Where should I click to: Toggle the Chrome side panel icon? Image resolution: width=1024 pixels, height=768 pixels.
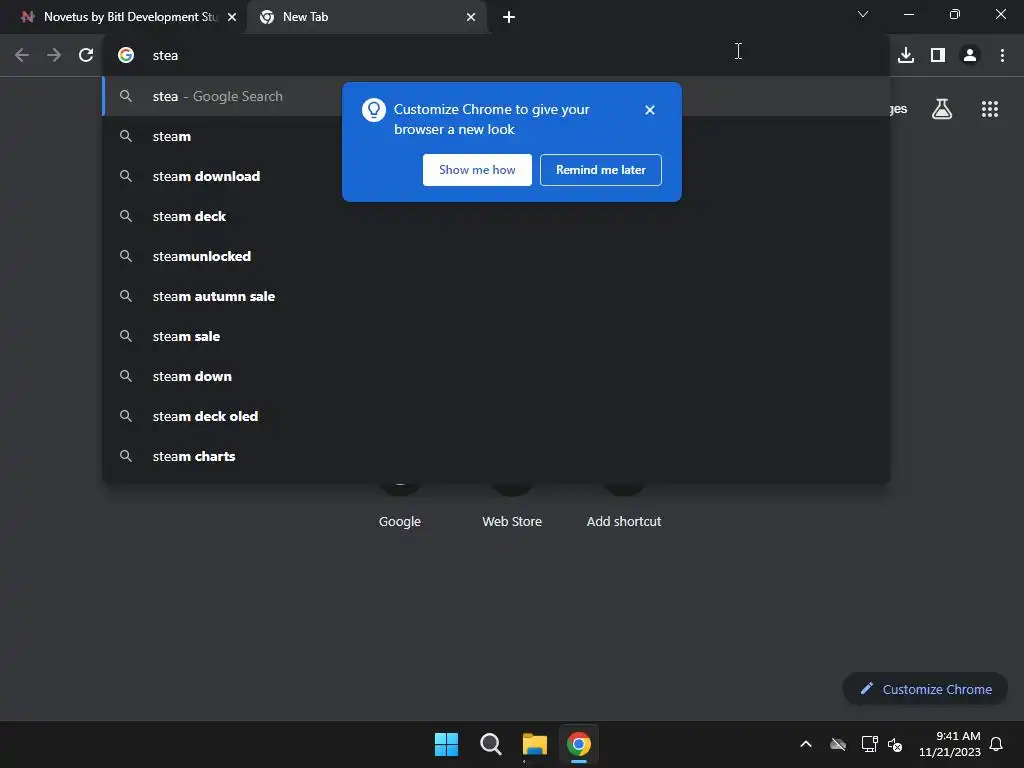point(938,56)
